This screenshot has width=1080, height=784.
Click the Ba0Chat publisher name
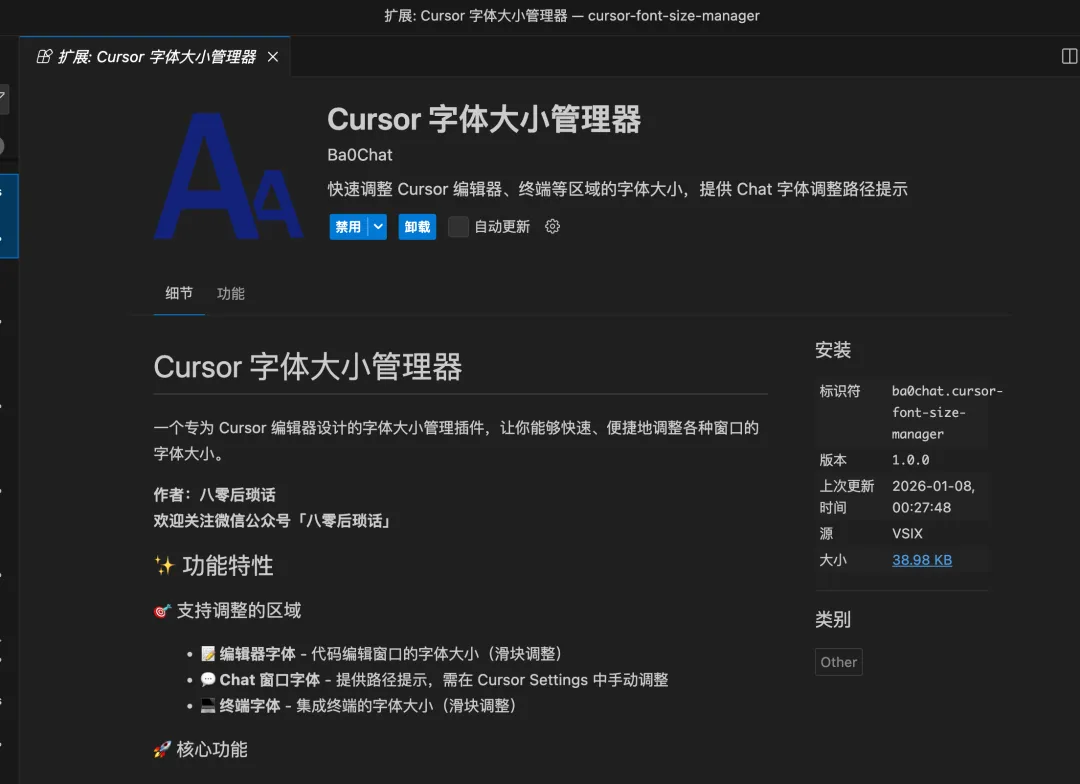pyautogui.click(x=360, y=155)
